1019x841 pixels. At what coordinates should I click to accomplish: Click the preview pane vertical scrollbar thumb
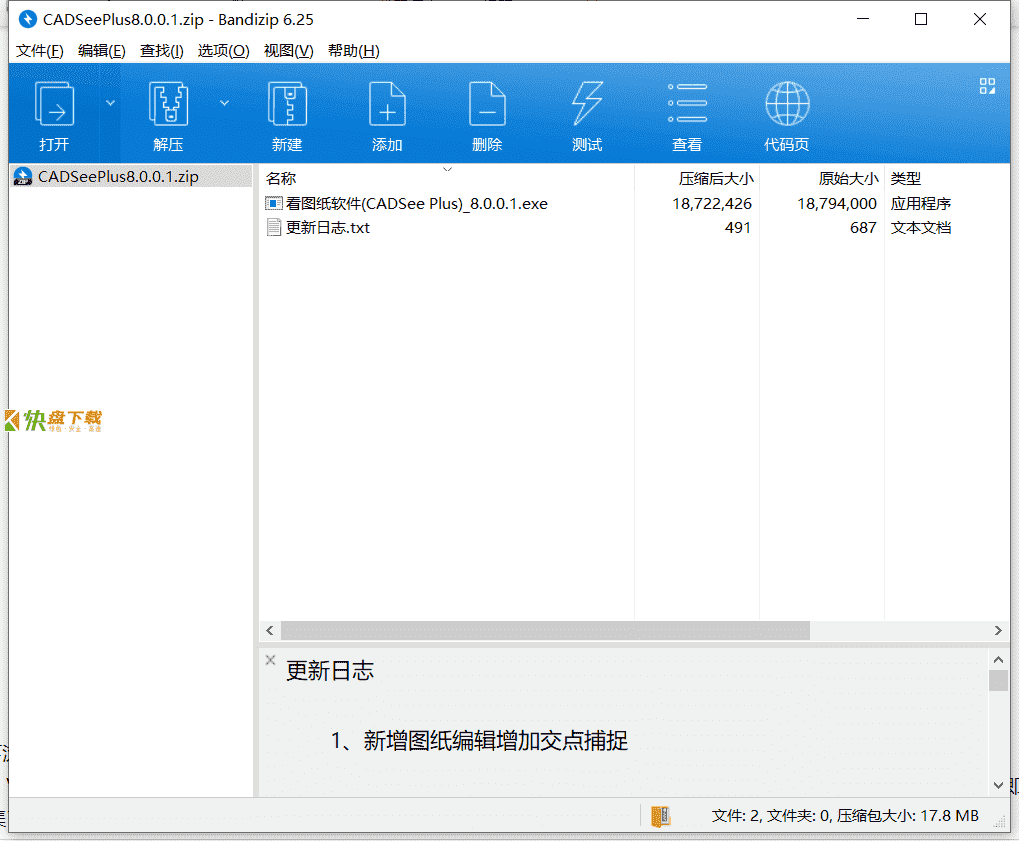[x=998, y=680]
